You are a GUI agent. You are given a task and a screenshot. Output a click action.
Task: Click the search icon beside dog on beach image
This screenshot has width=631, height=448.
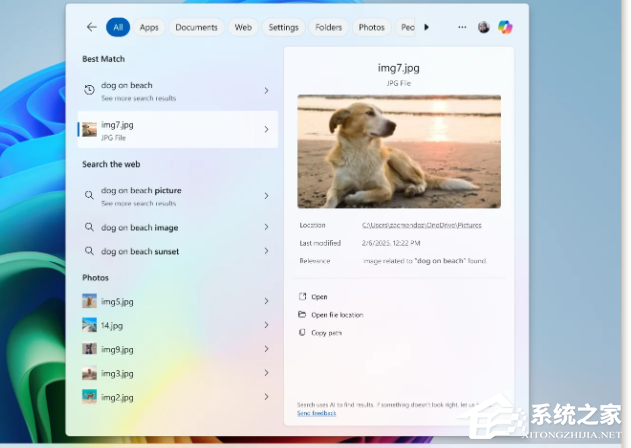coord(90,228)
